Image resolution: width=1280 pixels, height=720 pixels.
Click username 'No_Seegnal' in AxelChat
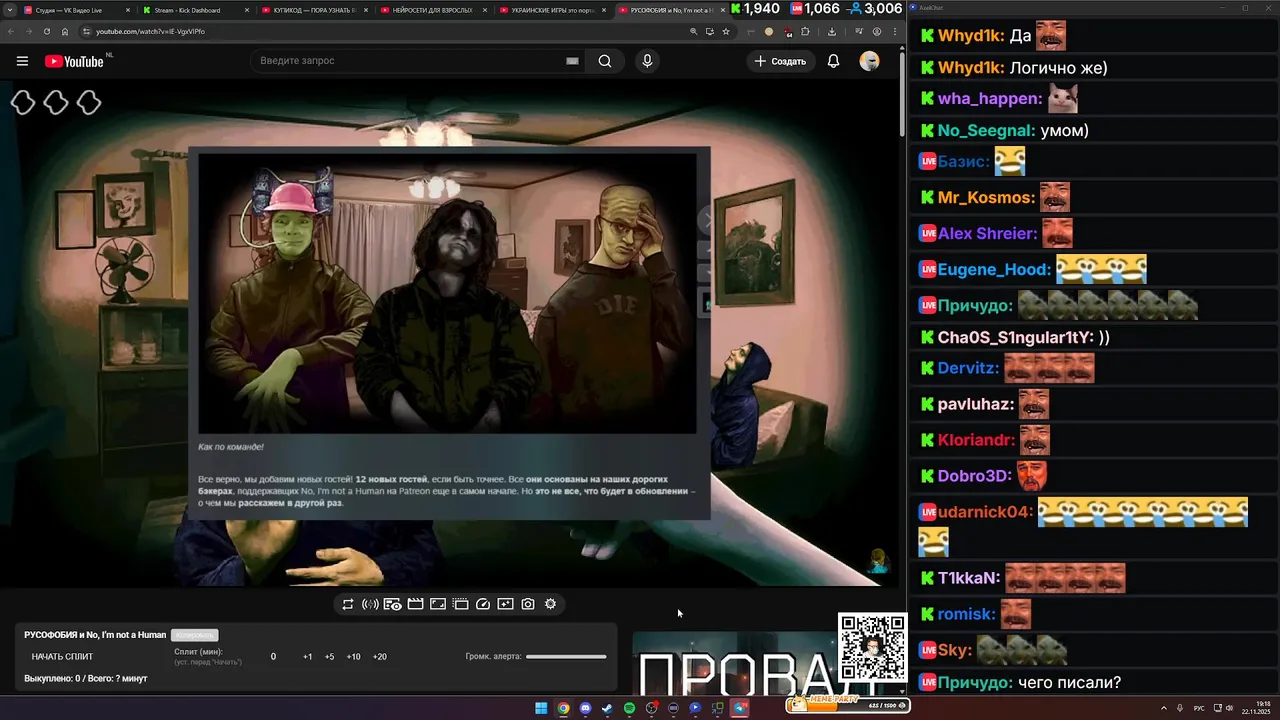point(986,131)
